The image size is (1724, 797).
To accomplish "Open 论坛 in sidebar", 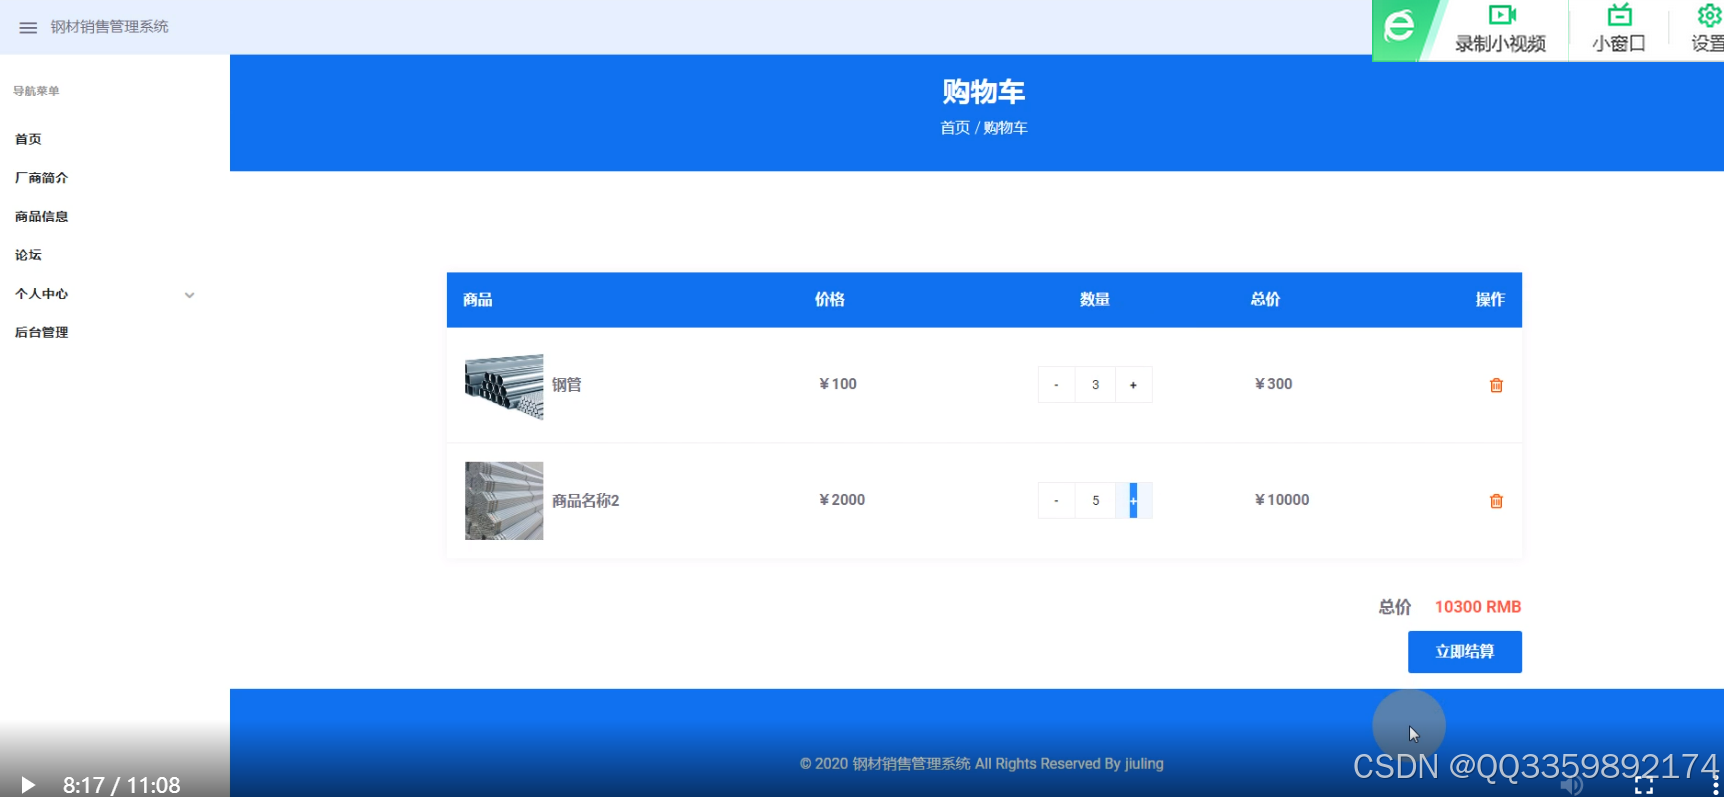I will [x=28, y=255].
